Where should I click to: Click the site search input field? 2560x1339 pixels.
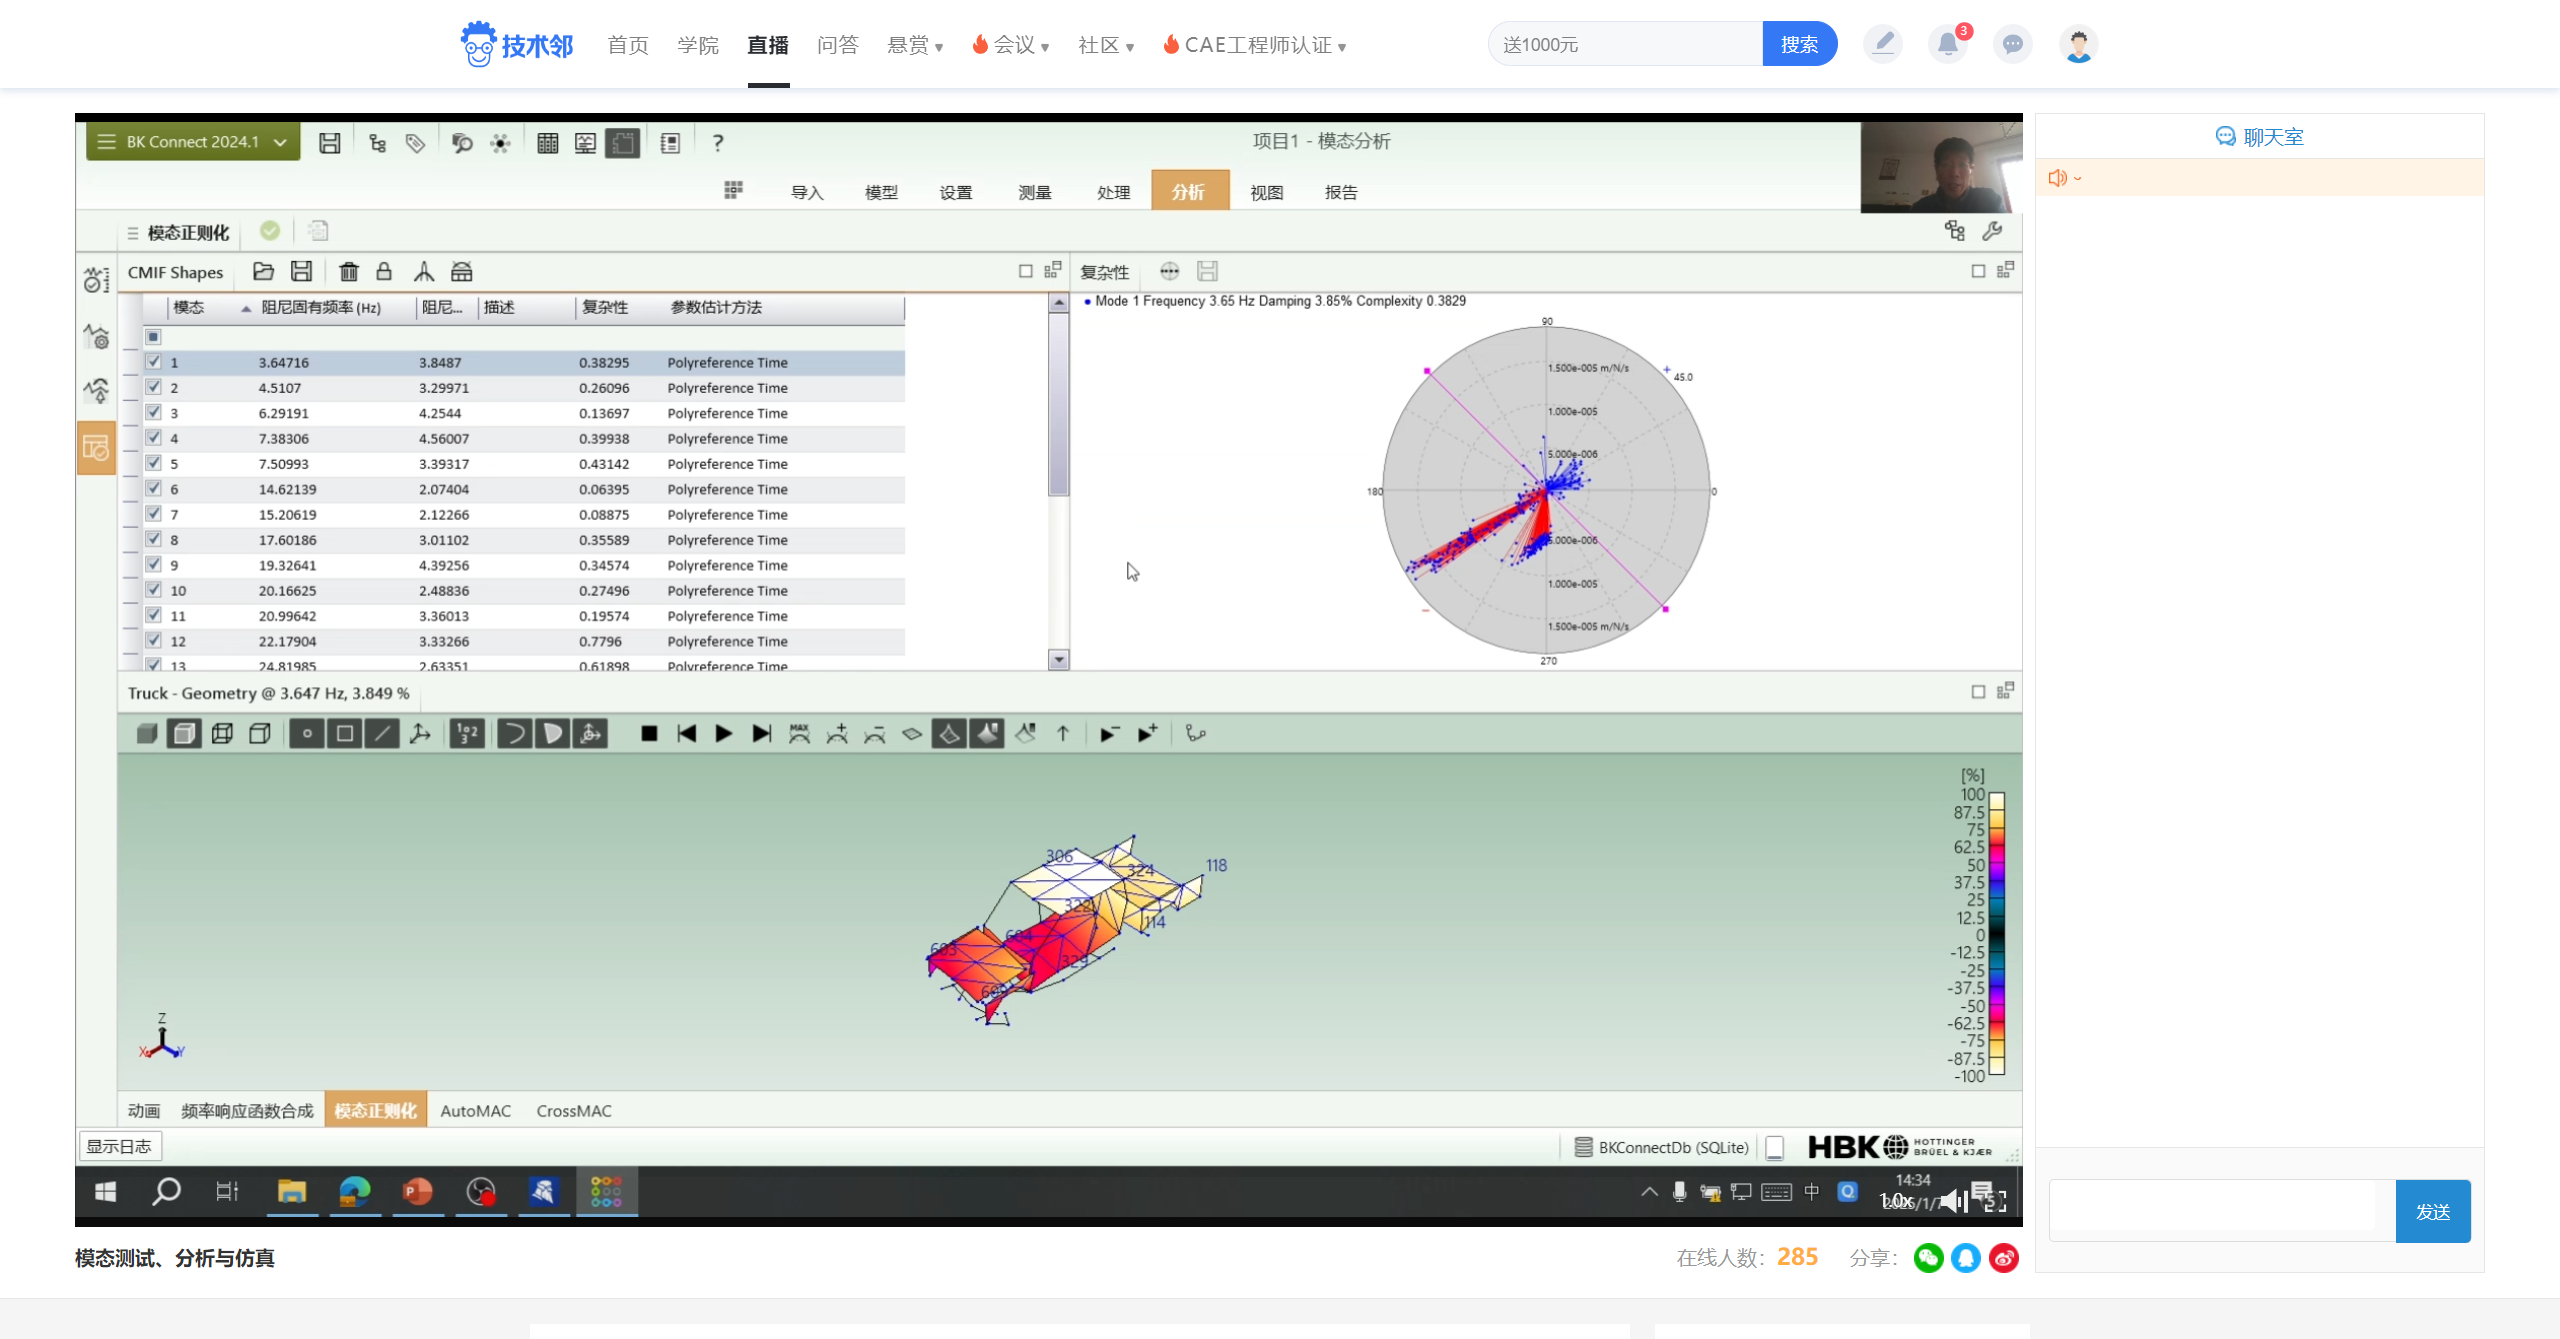[1626, 44]
